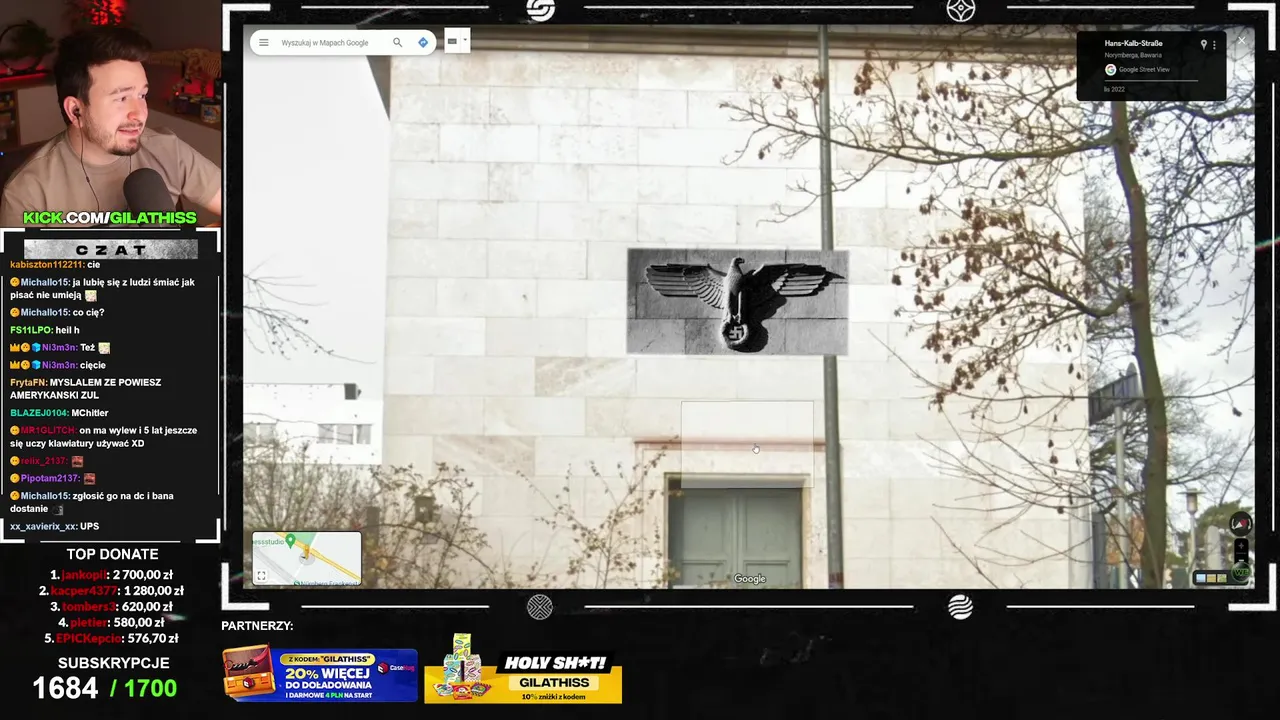Click the Street View compass control
This screenshot has width=1280, height=720.
coord(1241,523)
